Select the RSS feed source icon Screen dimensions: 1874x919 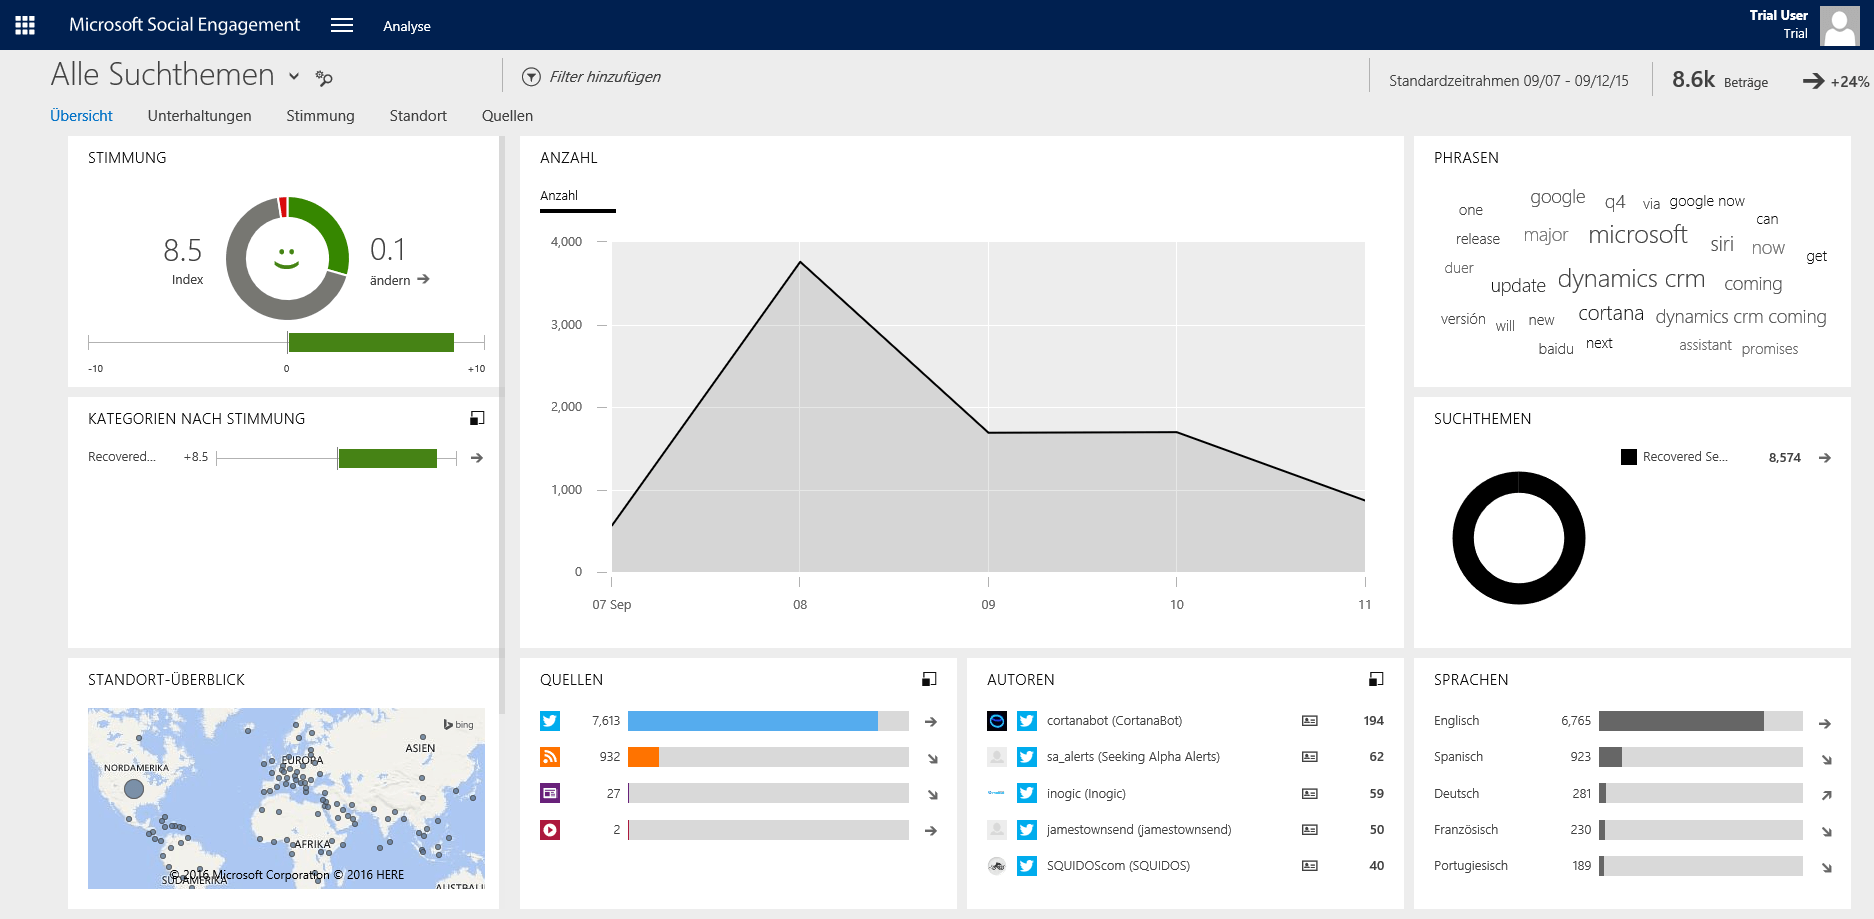pos(550,757)
